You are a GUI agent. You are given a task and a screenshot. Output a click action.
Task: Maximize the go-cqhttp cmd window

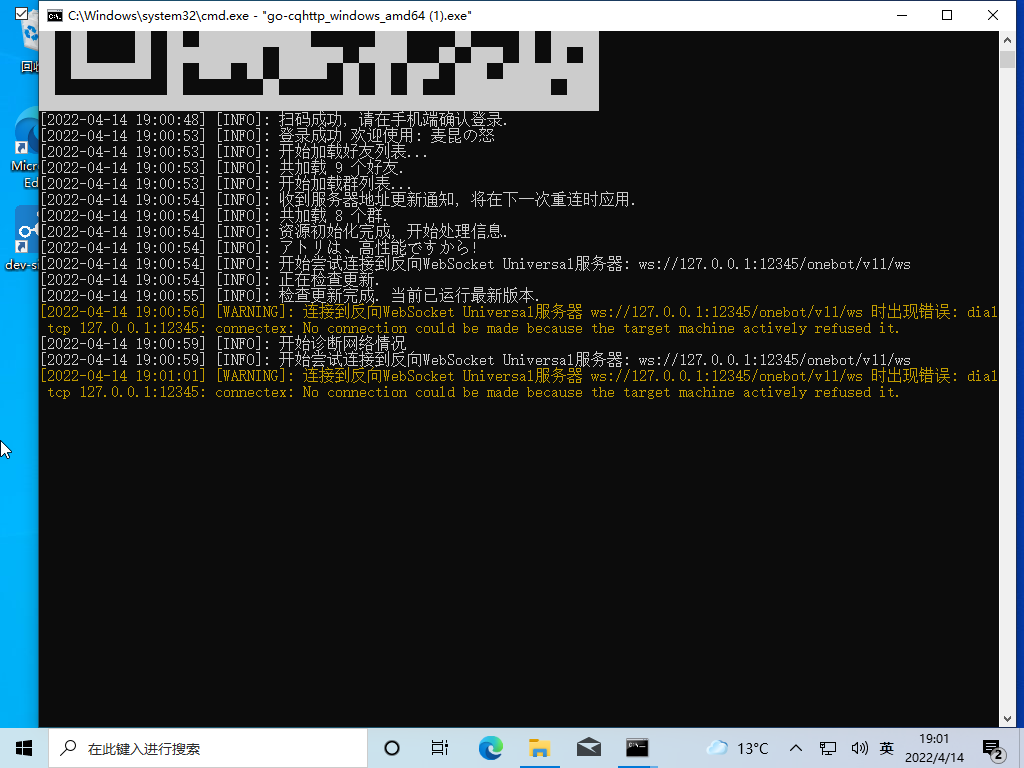point(947,16)
